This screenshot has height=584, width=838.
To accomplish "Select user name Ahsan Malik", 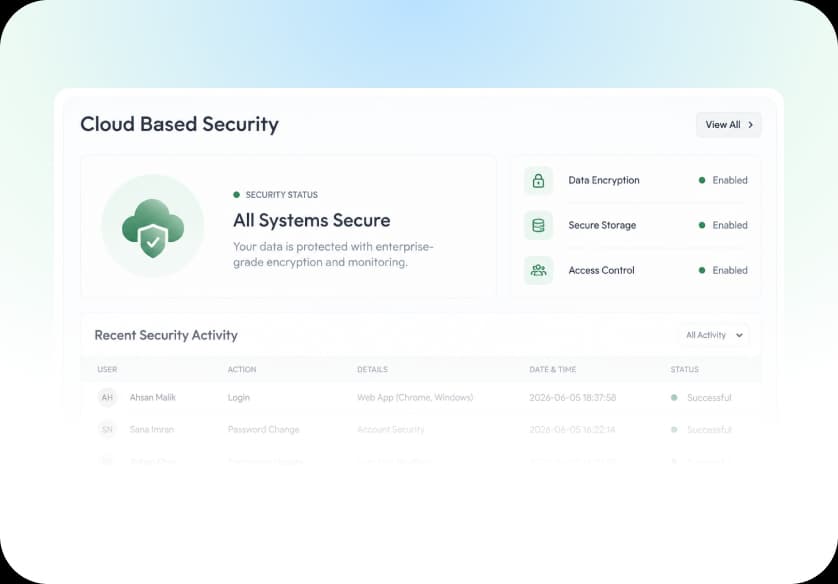I will pyautogui.click(x=153, y=398).
